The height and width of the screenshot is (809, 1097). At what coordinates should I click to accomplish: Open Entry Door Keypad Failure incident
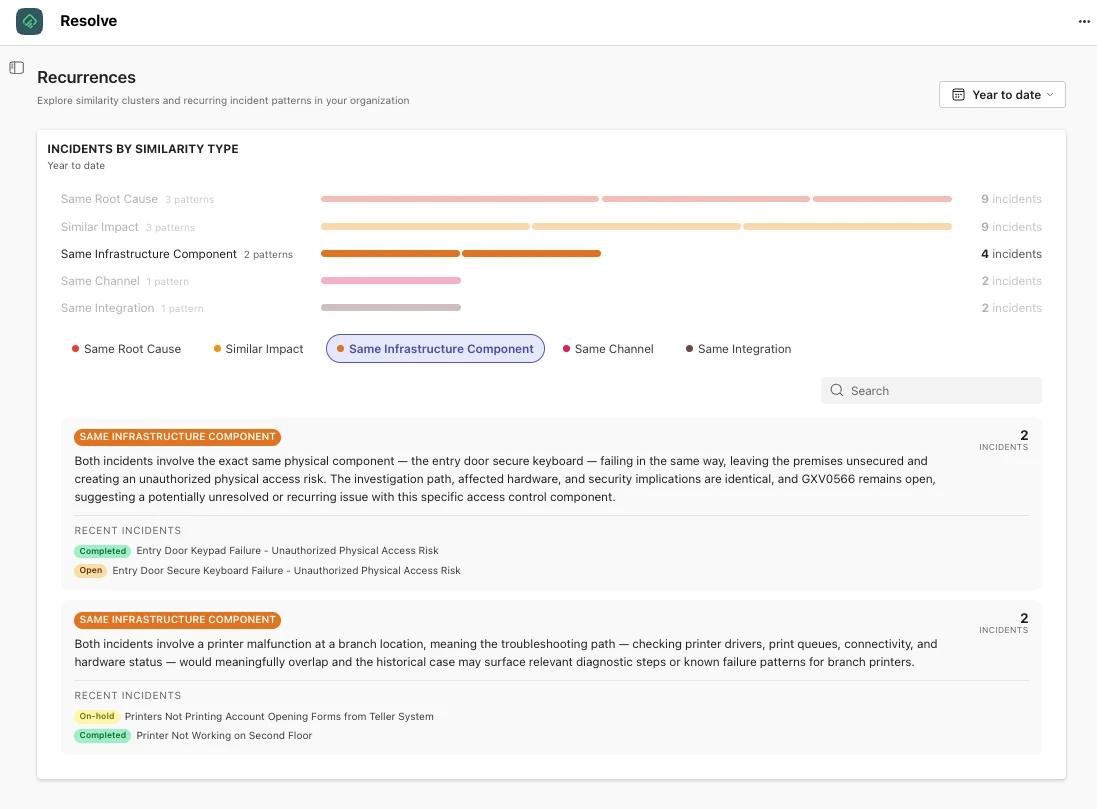click(287, 551)
